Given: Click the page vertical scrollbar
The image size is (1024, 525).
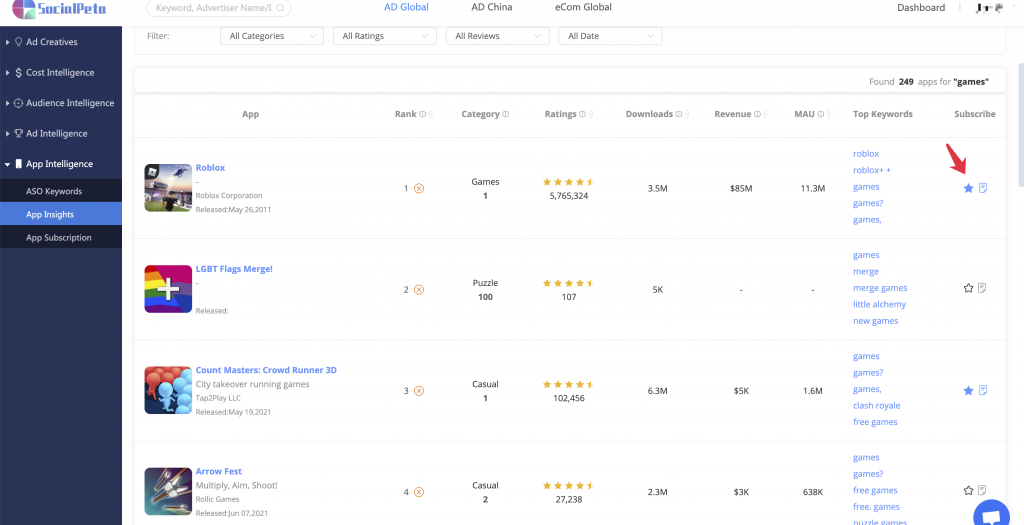Looking at the screenshot, I should click(x=1021, y=124).
